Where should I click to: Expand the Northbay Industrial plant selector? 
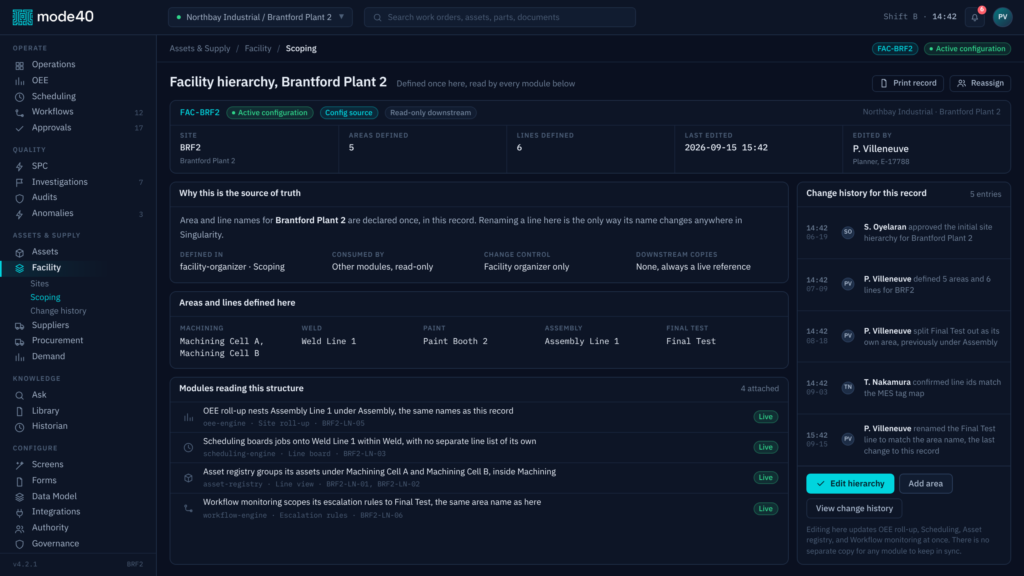(x=260, y=17)
